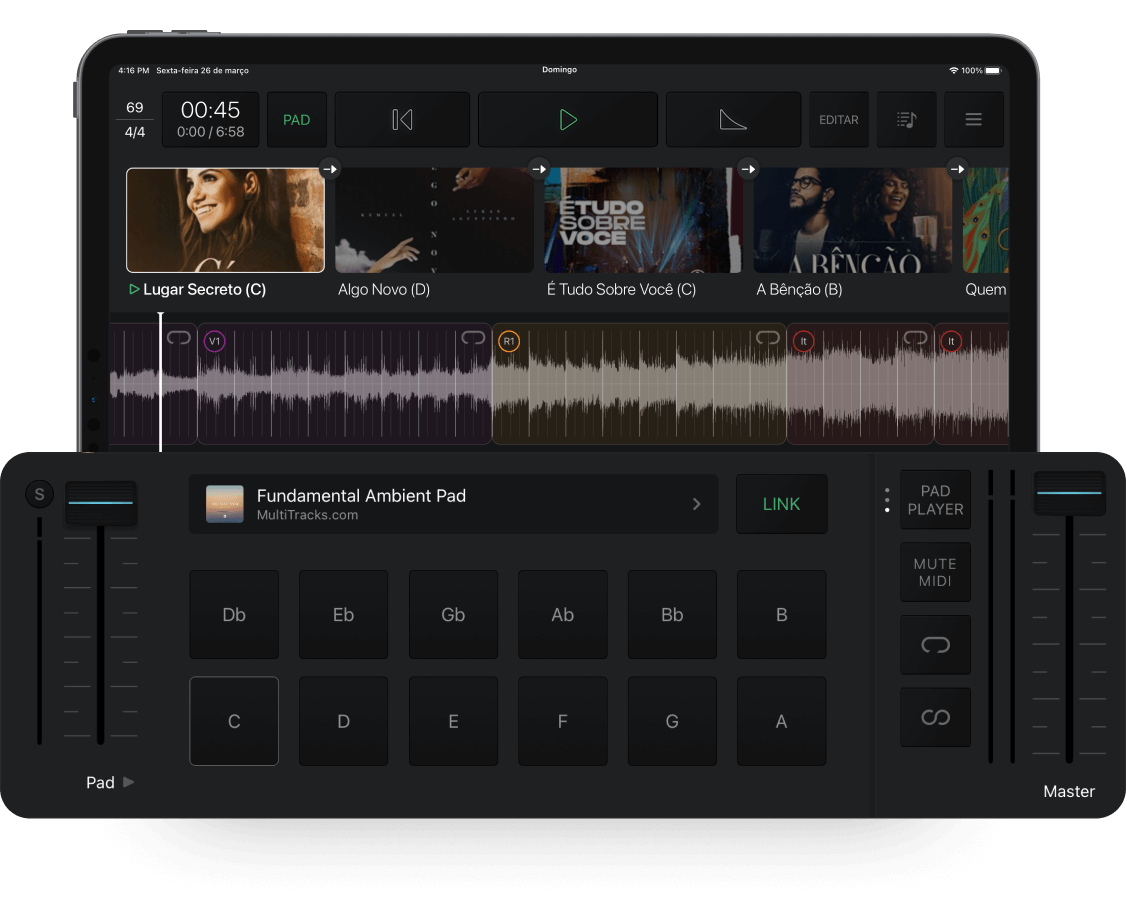Play the C chord pad
Image resolution: width=1127 pixels, height=905 pixels.
click(233, 721)
